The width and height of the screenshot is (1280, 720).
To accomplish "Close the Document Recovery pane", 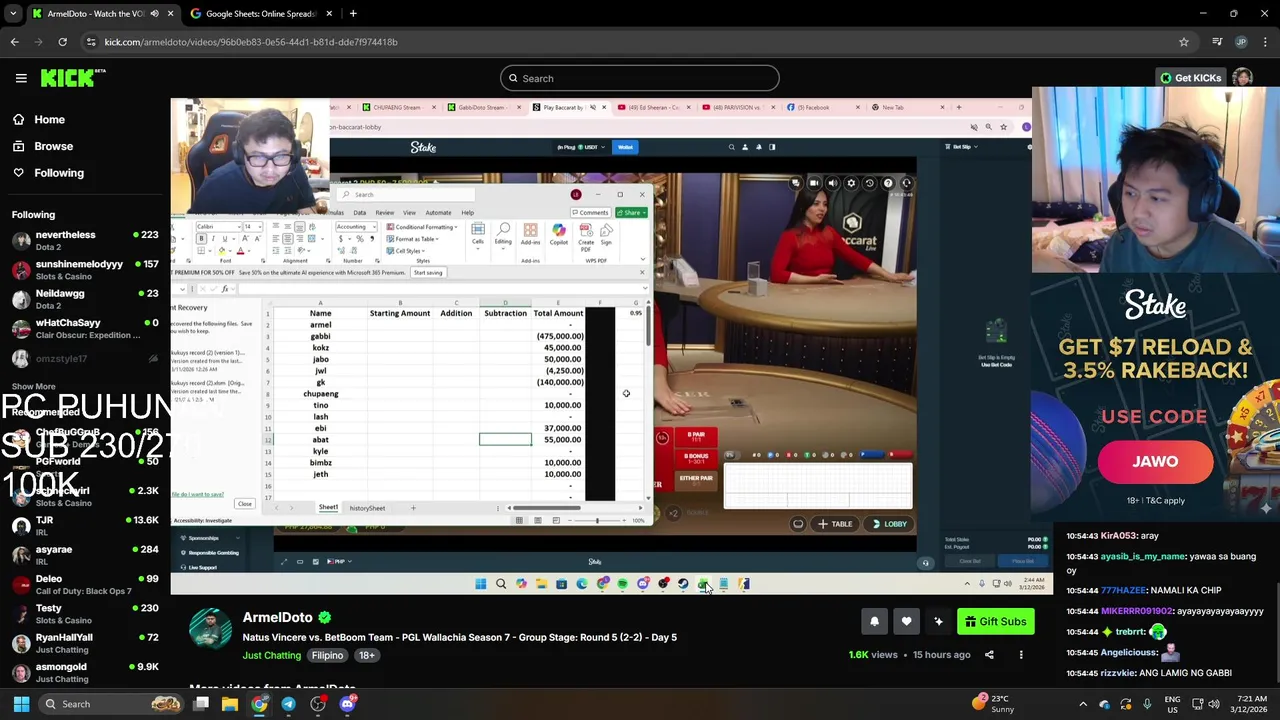I will 245,504.
